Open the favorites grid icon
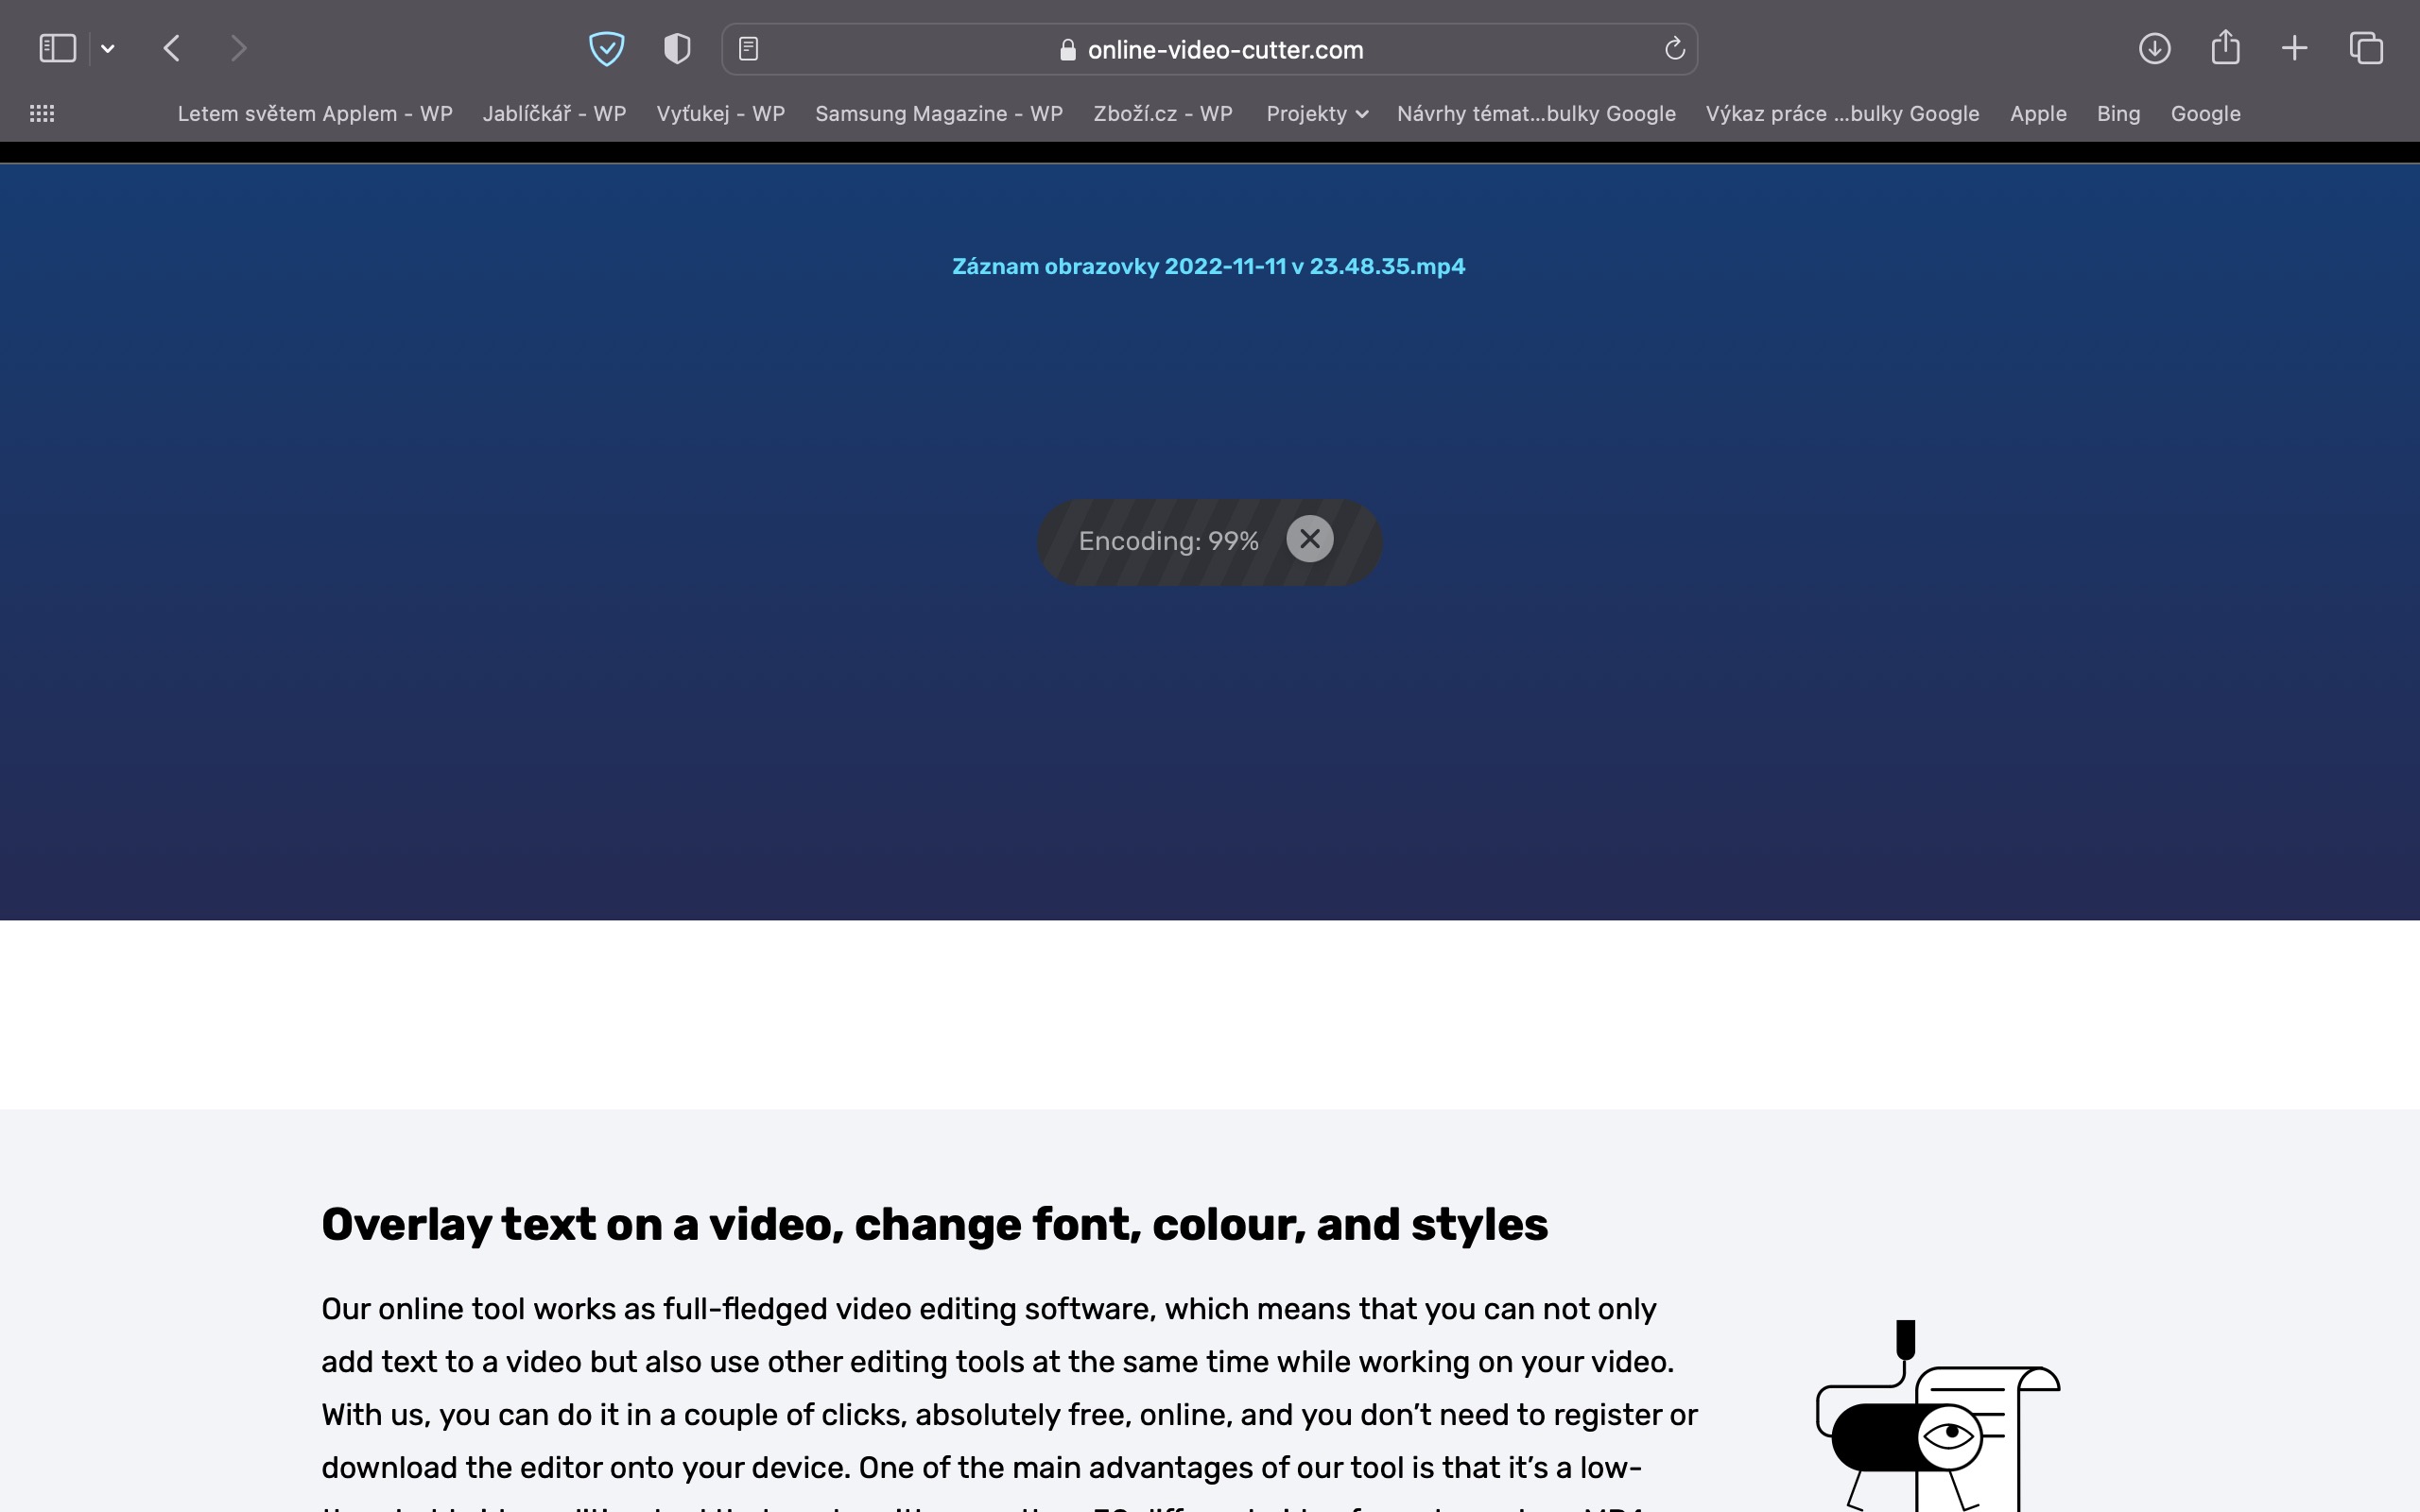Image resolution: width=2420 pixels, height=1512 pixels. [x=42, y=114]
